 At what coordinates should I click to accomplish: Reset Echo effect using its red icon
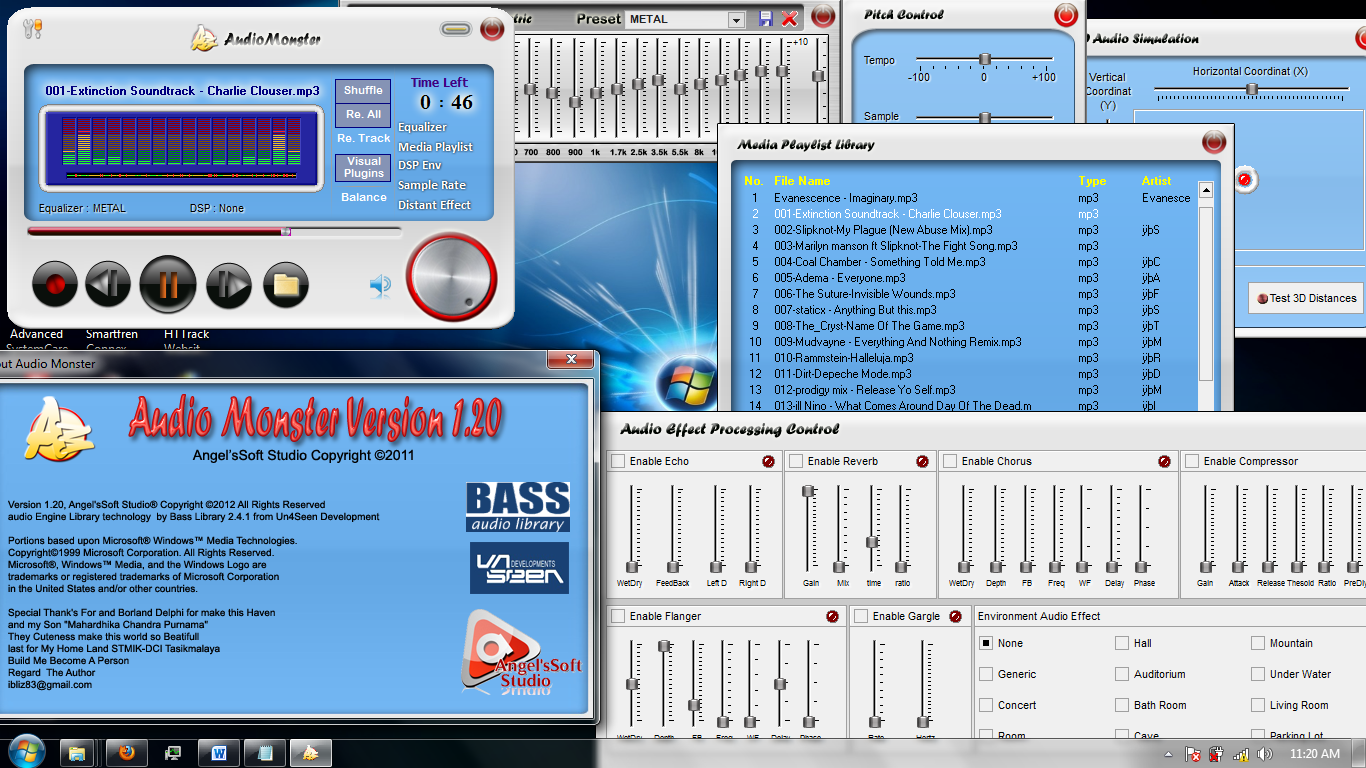768,461
